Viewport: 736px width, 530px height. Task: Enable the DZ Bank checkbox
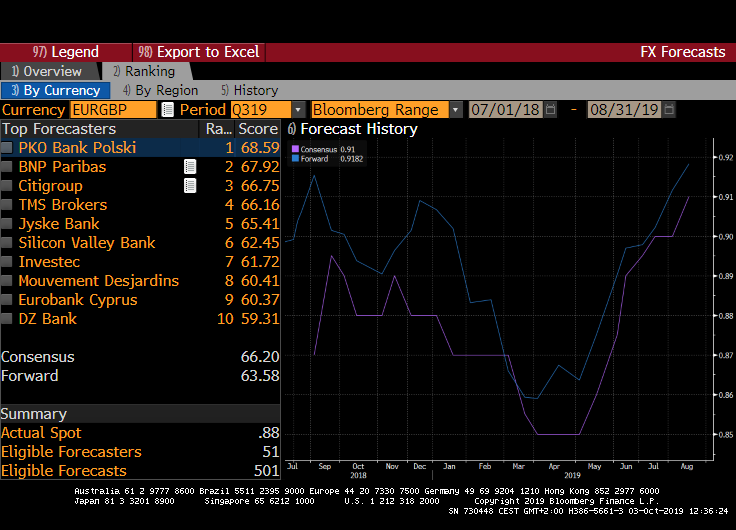[x=8, y=319]
